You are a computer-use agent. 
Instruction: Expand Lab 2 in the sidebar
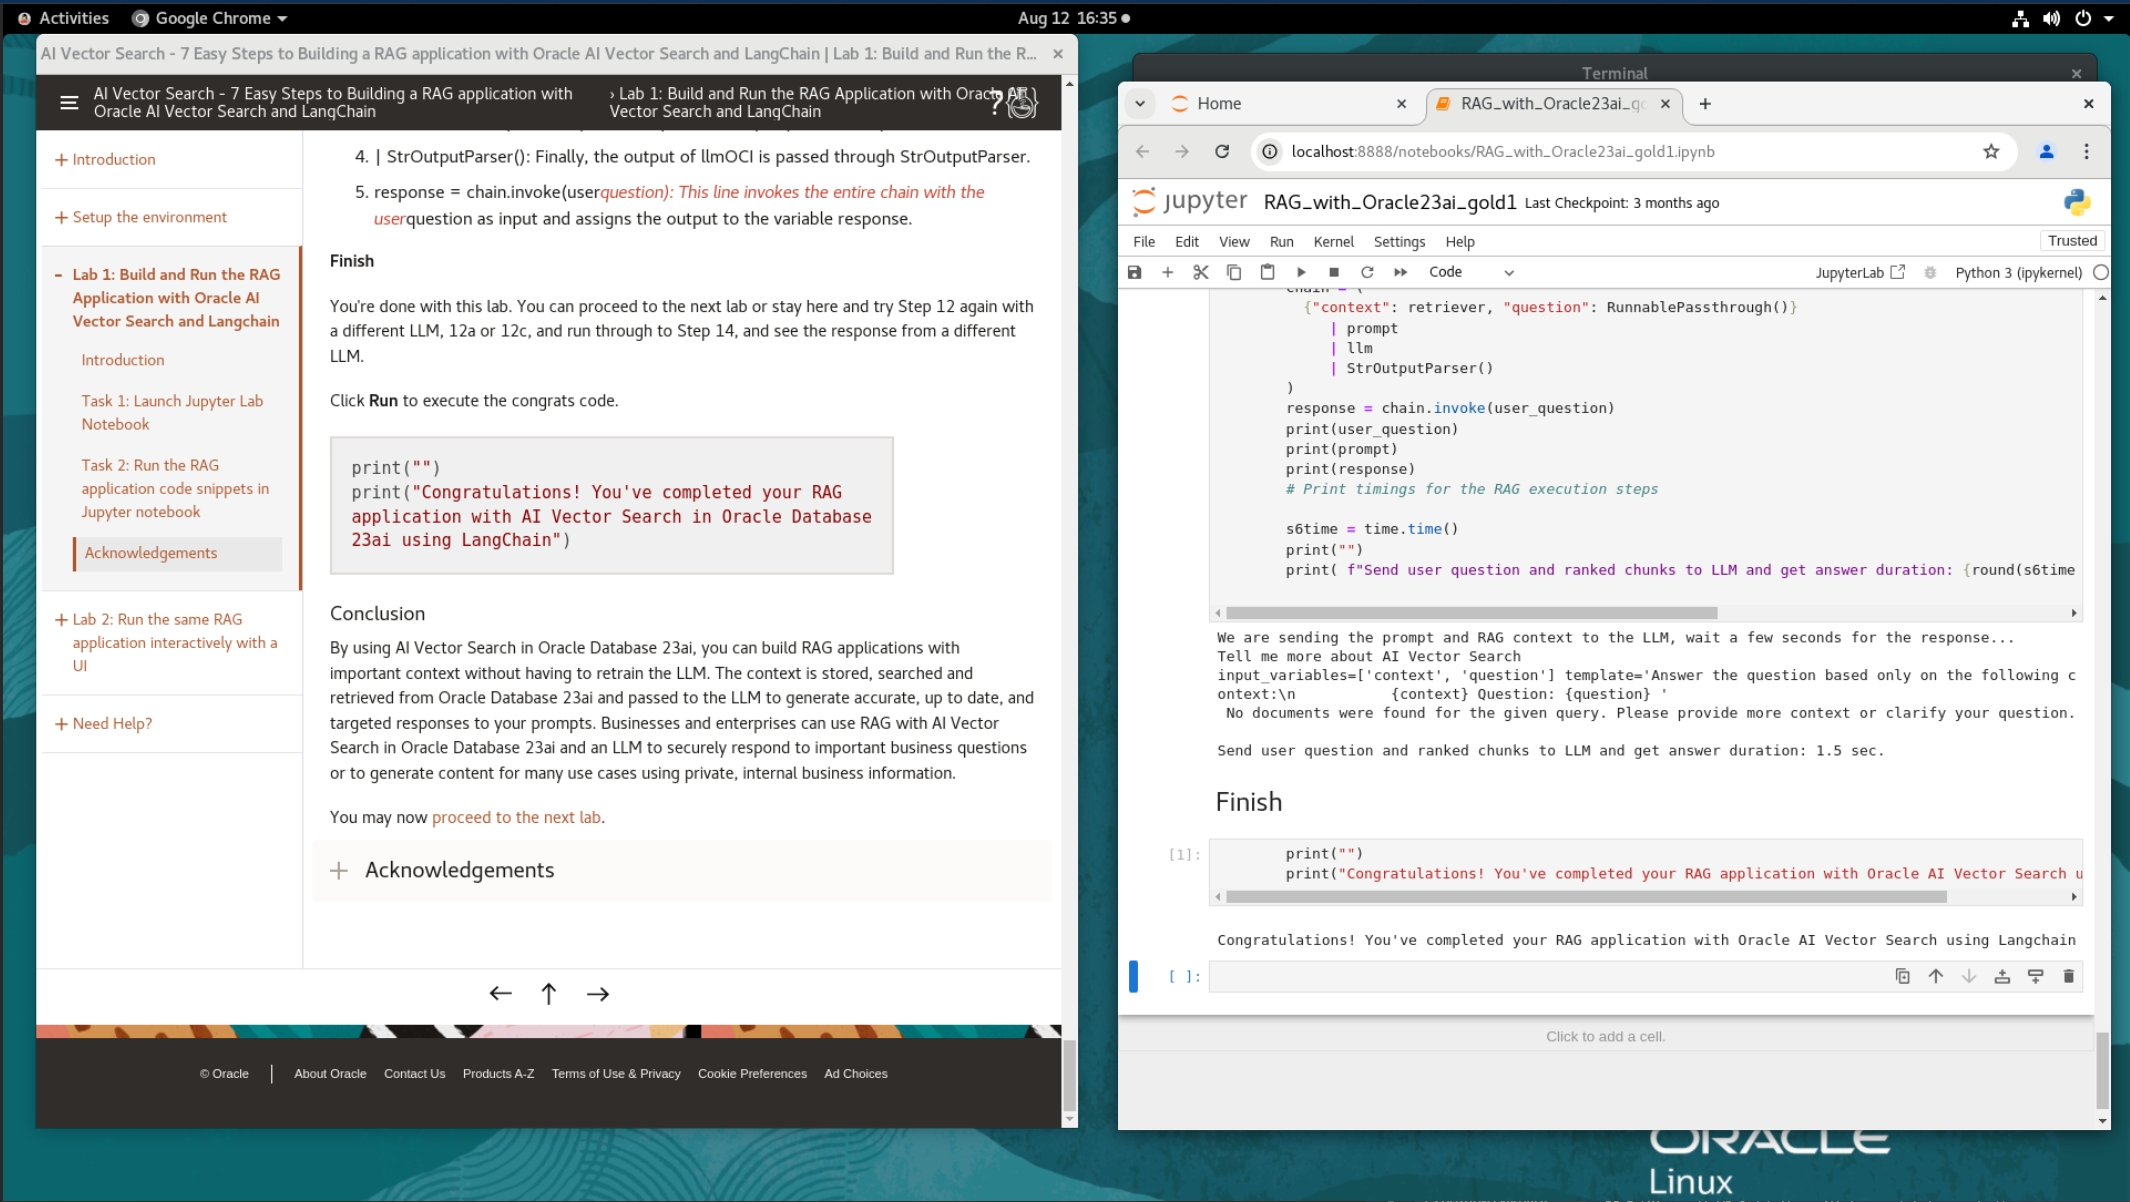point(61,619)
